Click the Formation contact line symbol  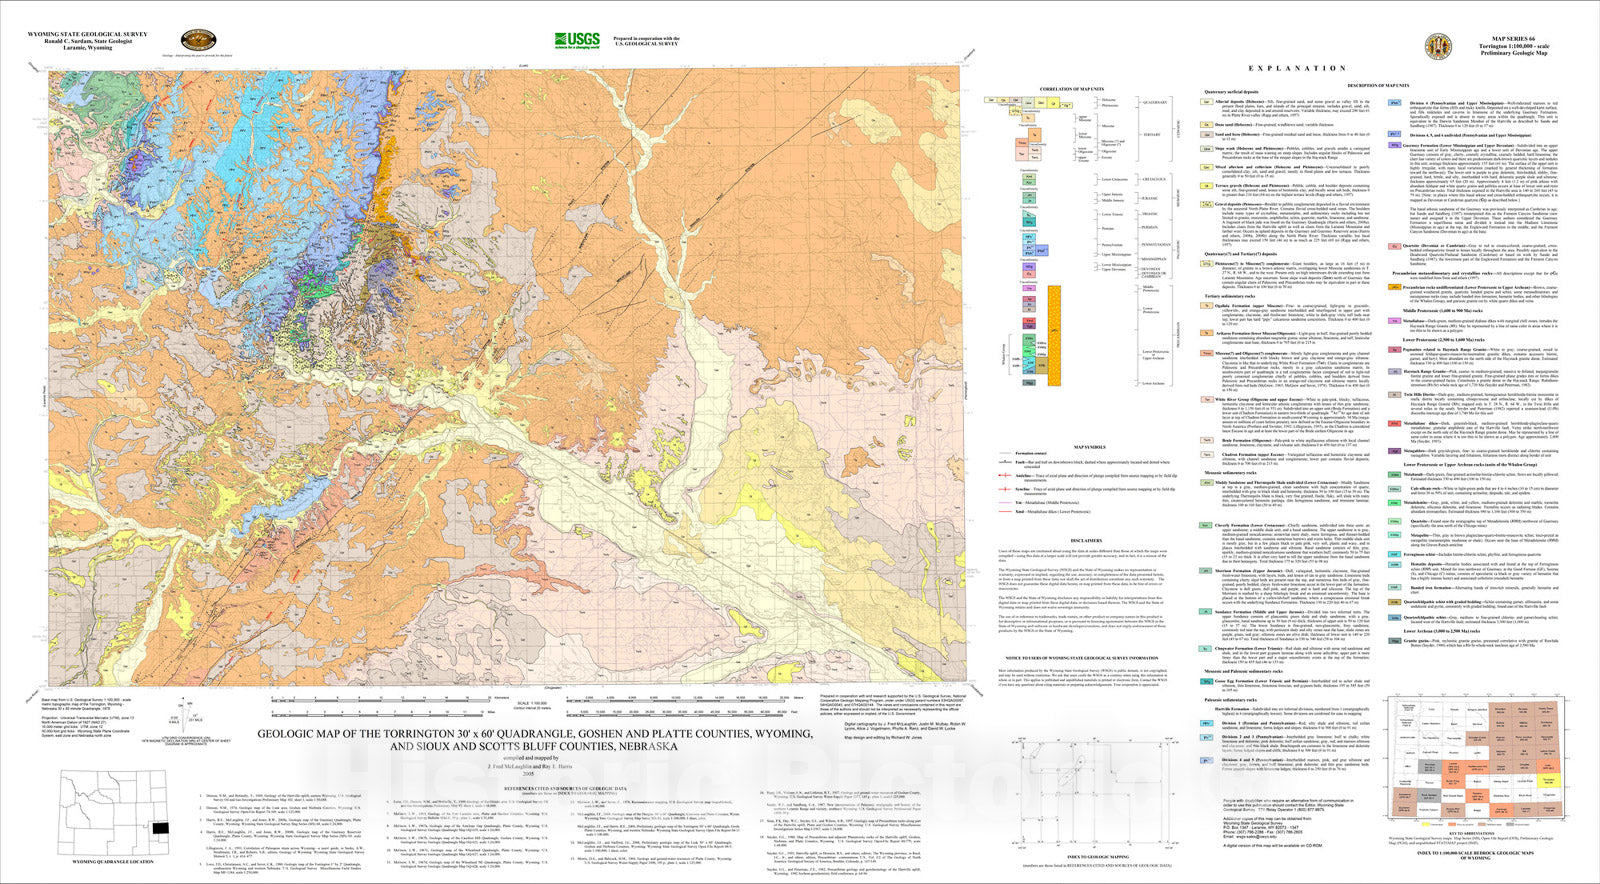(1005, 453)
